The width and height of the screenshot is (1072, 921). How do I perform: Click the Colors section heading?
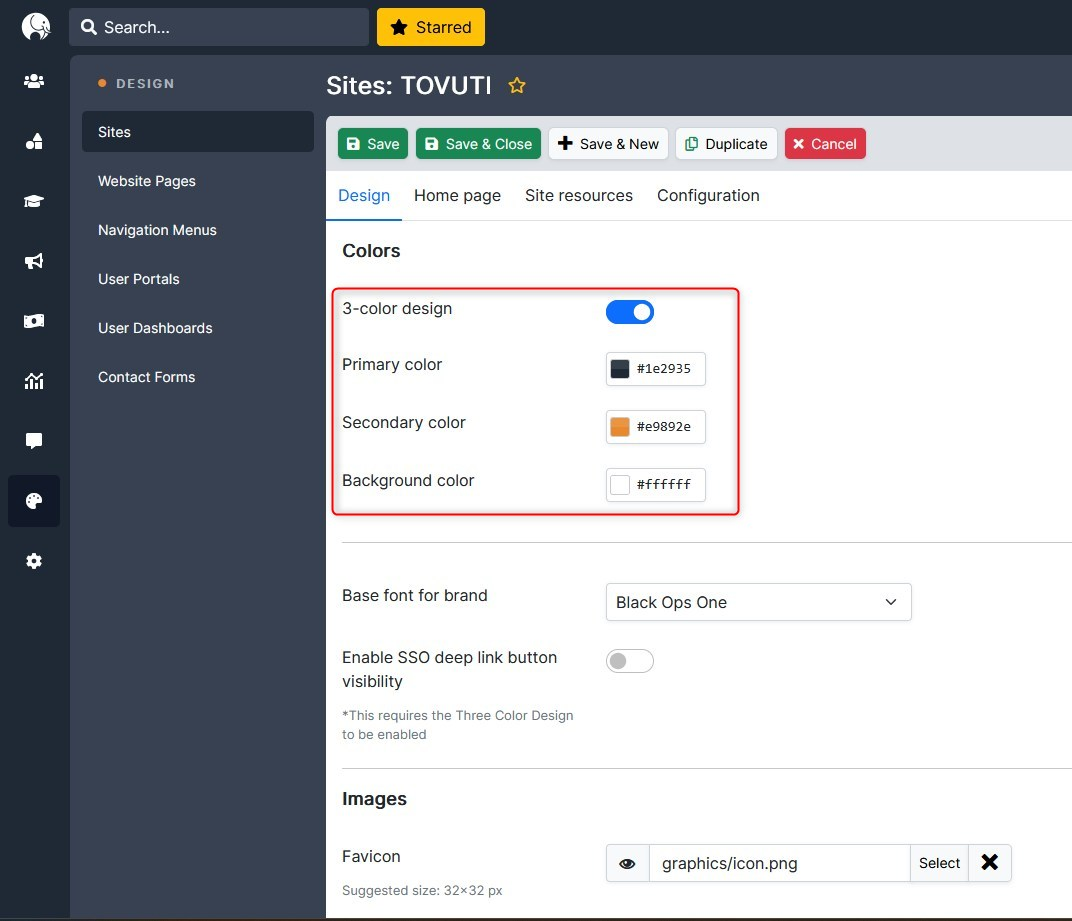coord(371,251)
